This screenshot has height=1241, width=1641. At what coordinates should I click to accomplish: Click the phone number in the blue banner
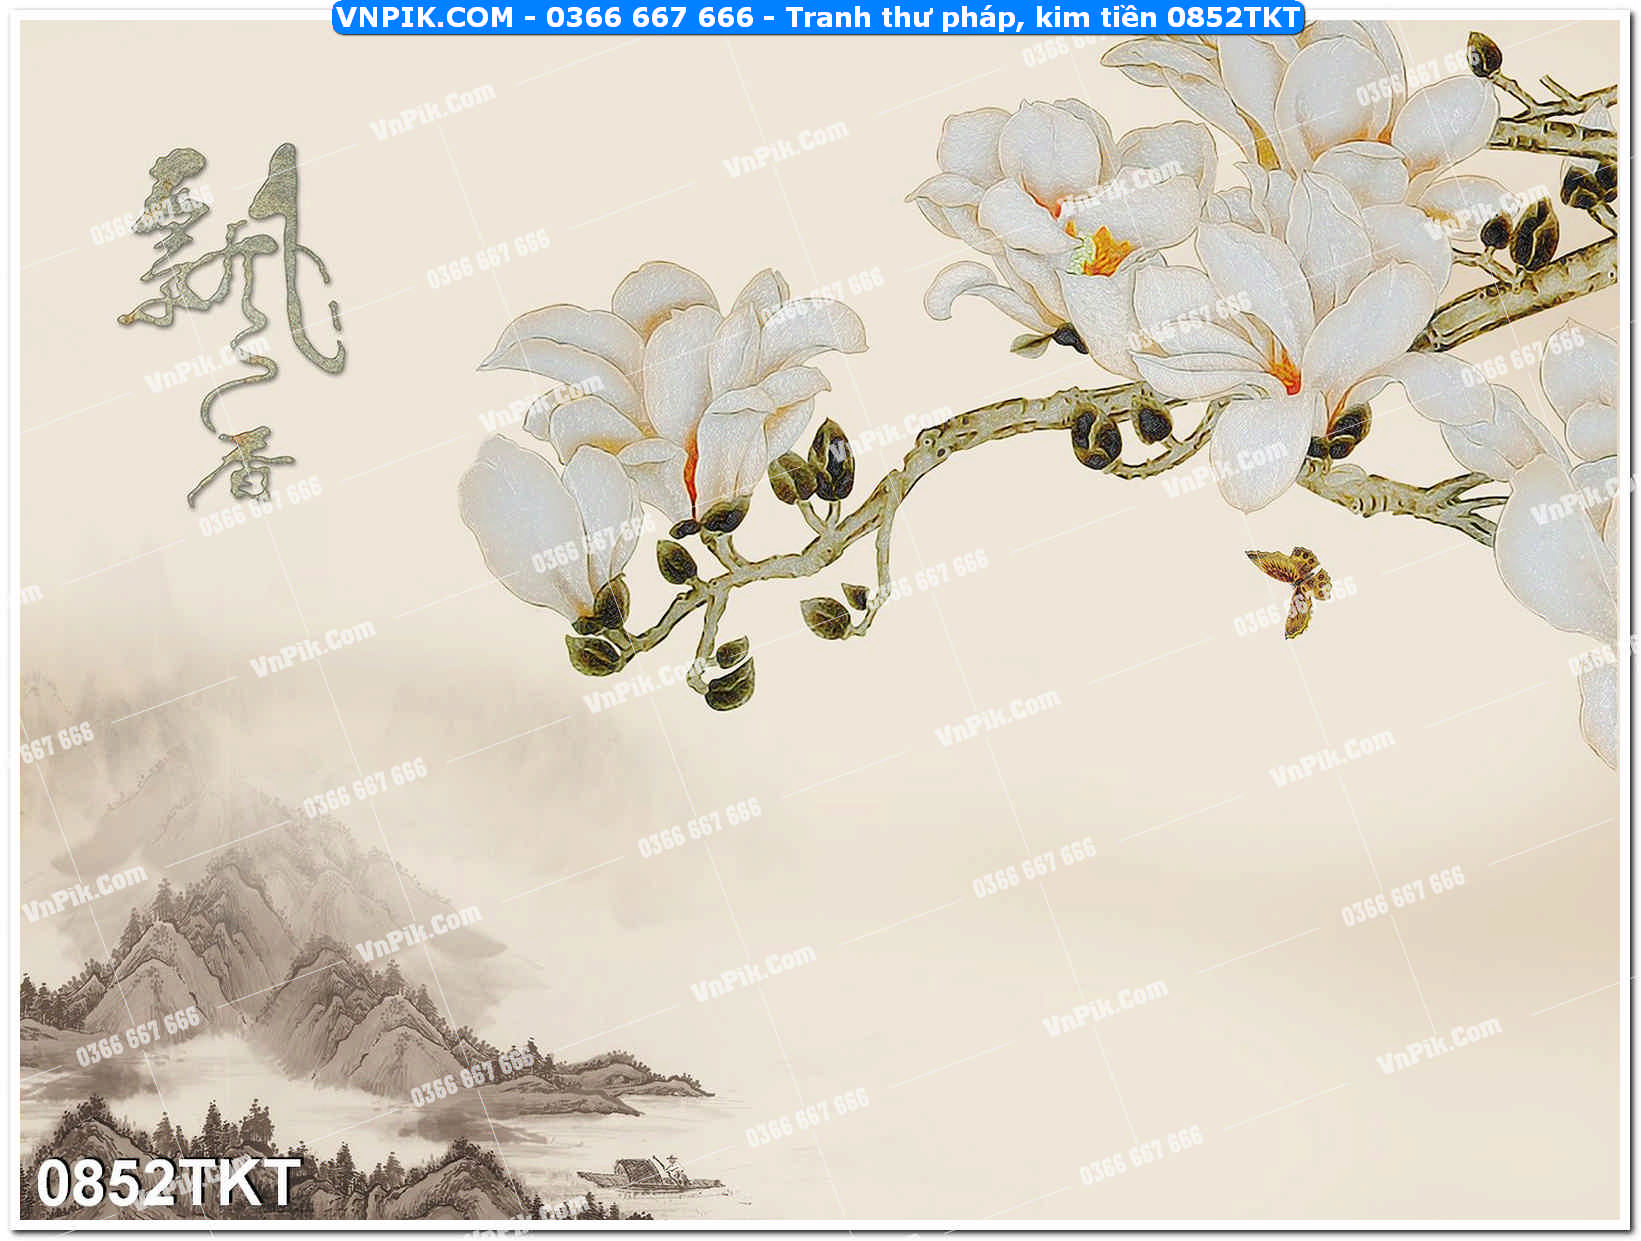click(649, 17)
